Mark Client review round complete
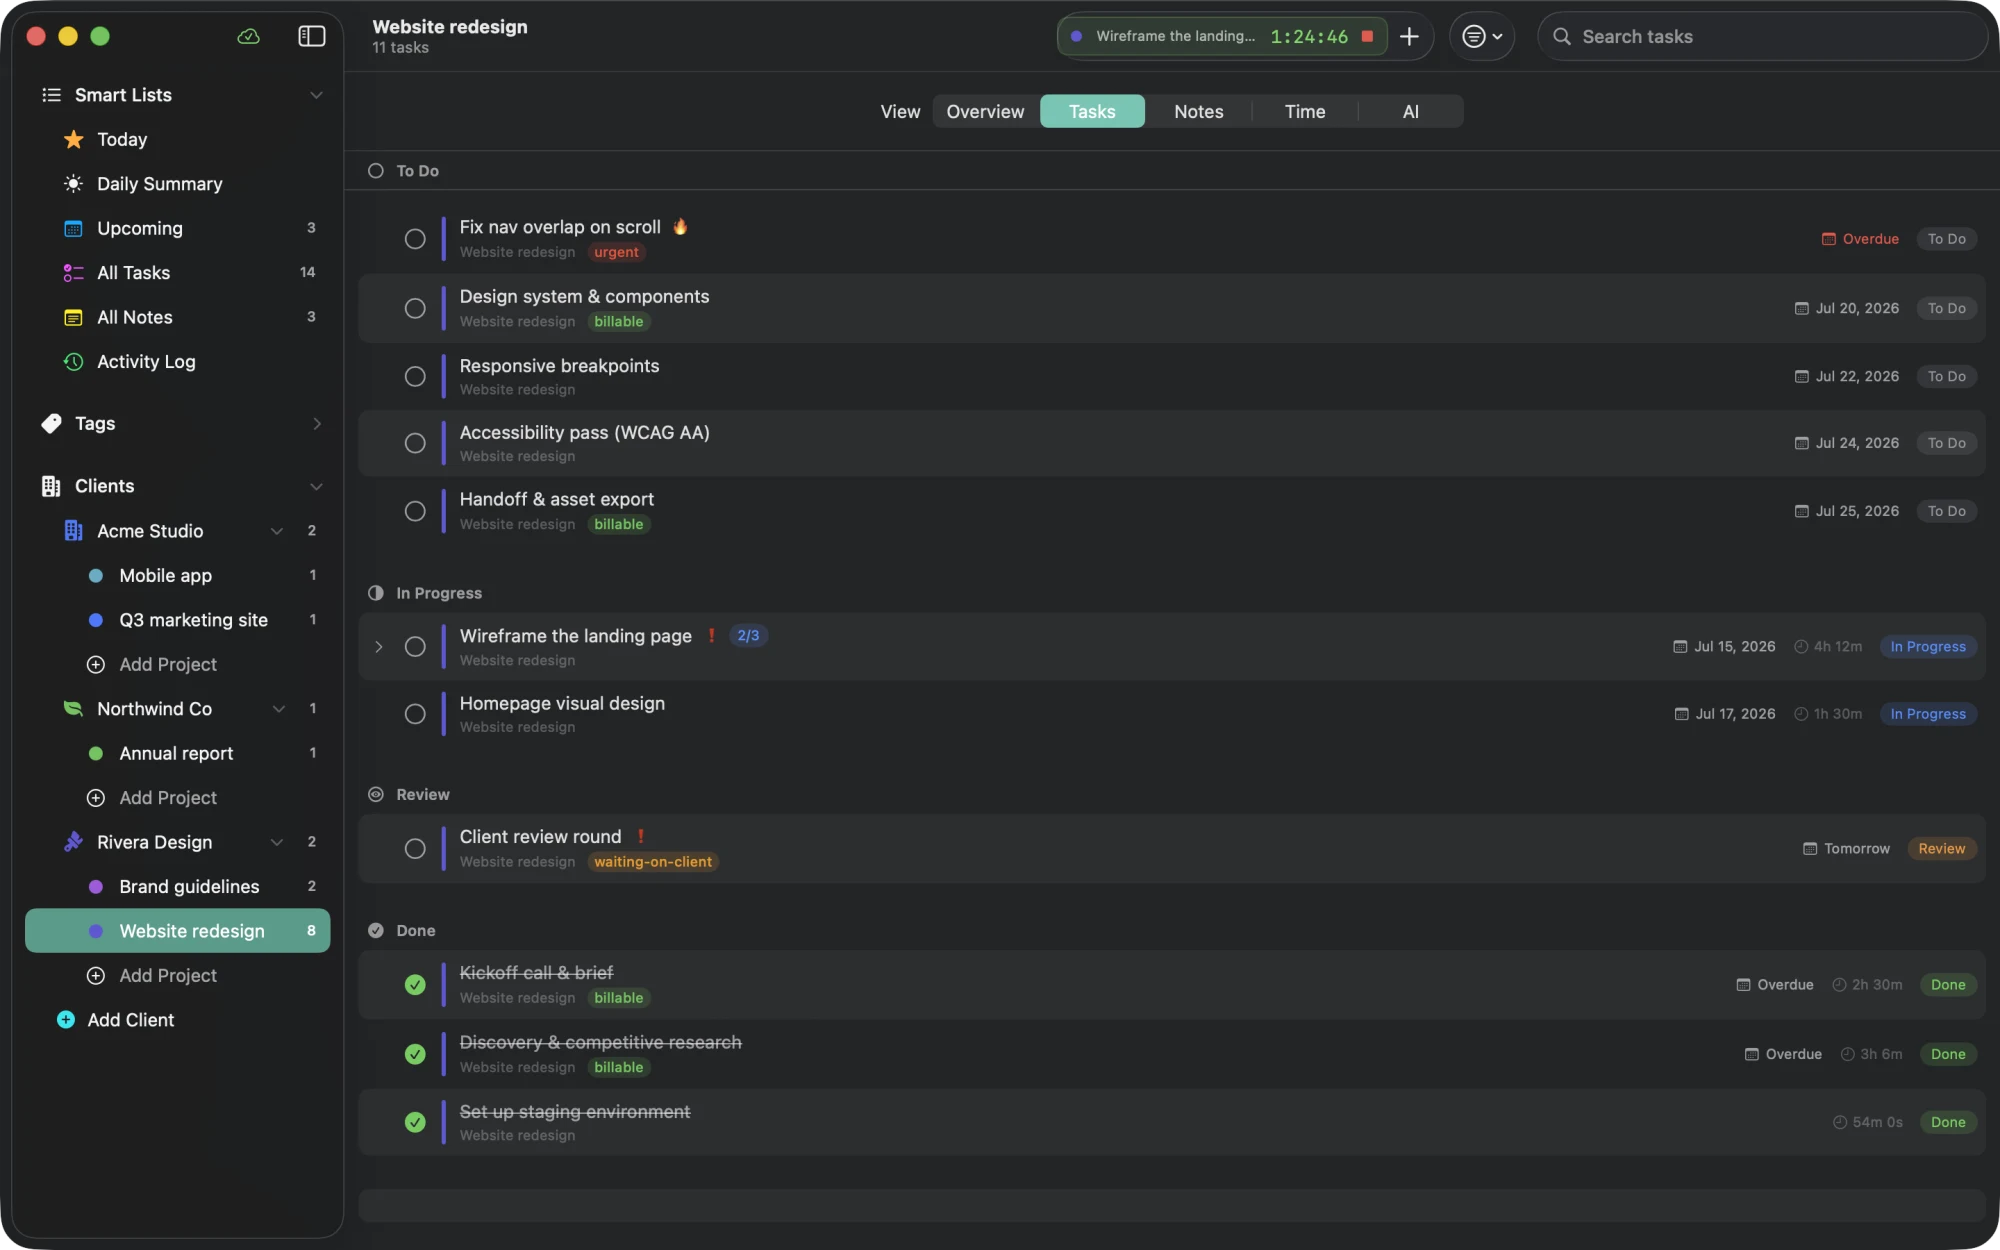The width and height of the screenshot is (2000, 1250). point(415,849)
